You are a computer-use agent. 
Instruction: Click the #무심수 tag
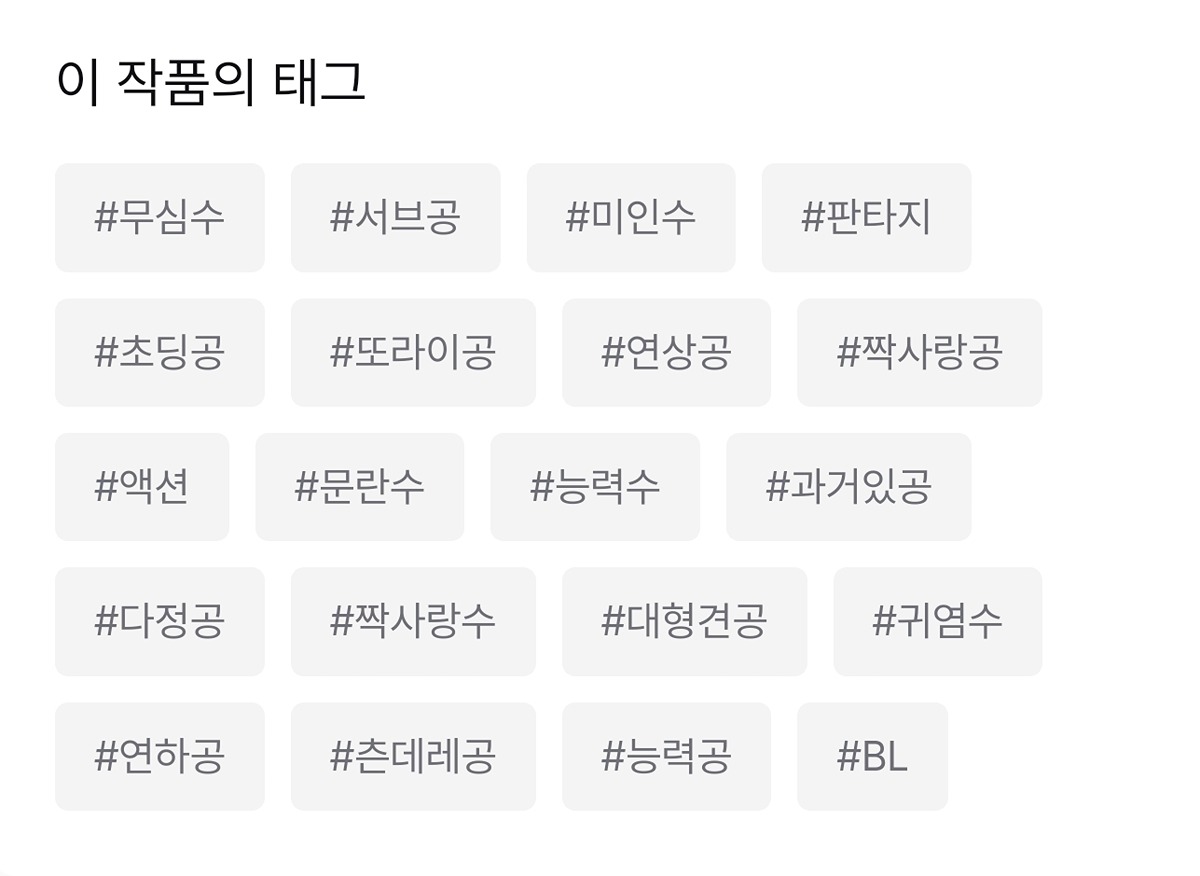tap(160, 217)
